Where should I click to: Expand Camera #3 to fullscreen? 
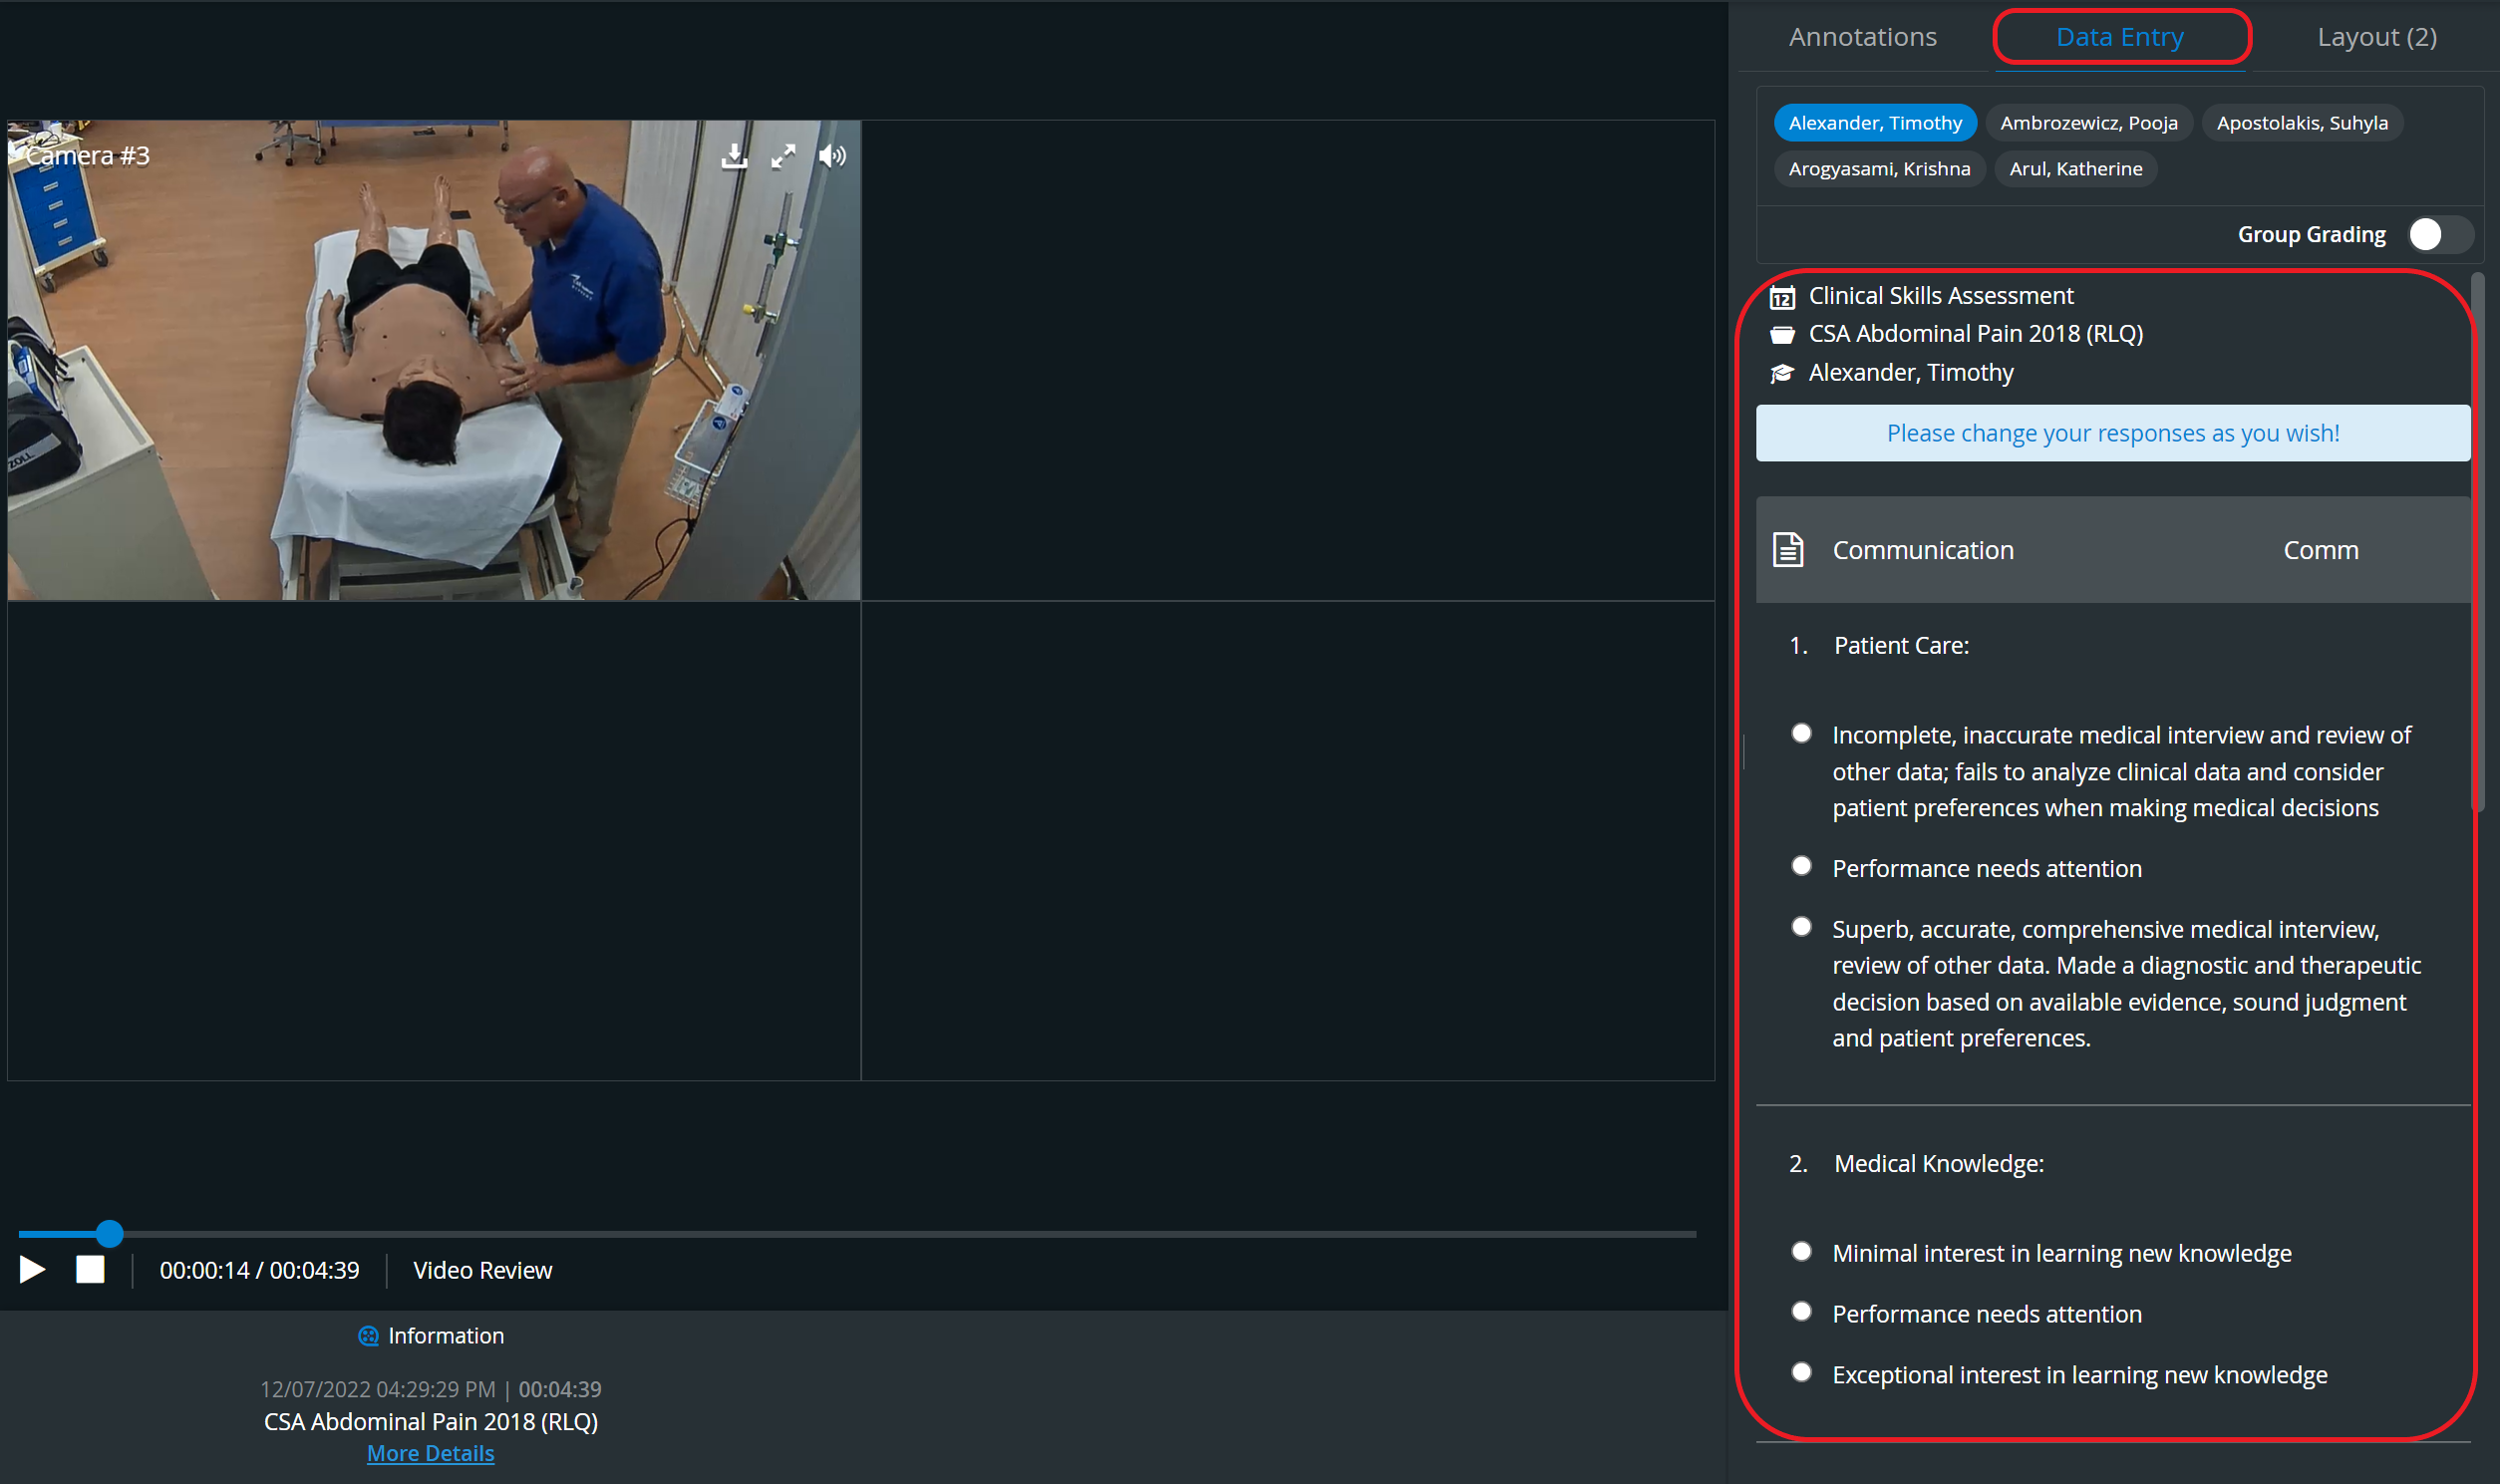783,156
